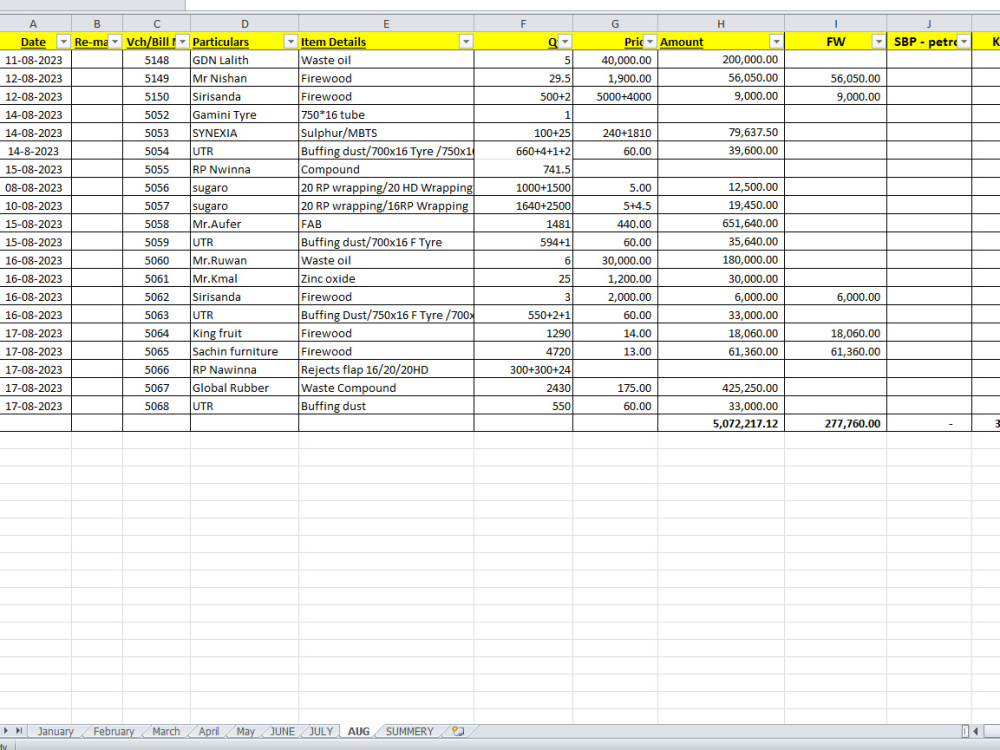Click the quantity cell 741.5
Image resolution: width=1000 pixels, height=750 pixels.
[523, 170]
